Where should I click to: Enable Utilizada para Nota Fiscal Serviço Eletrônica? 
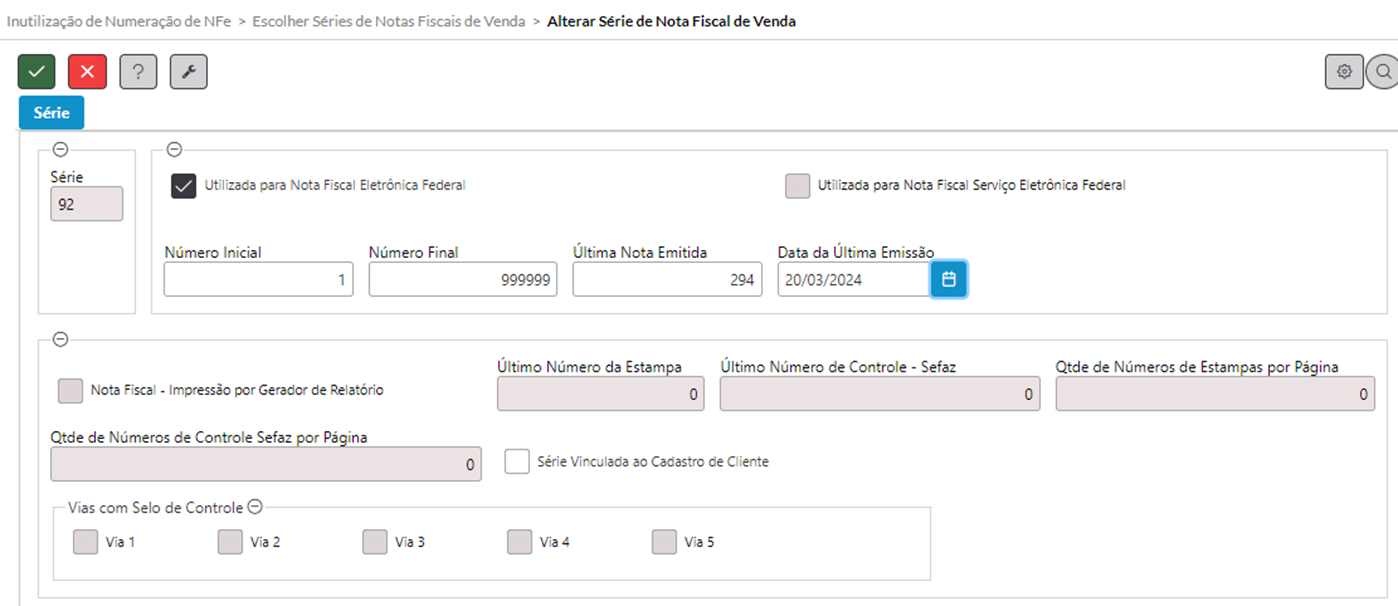tap(797, 186)
